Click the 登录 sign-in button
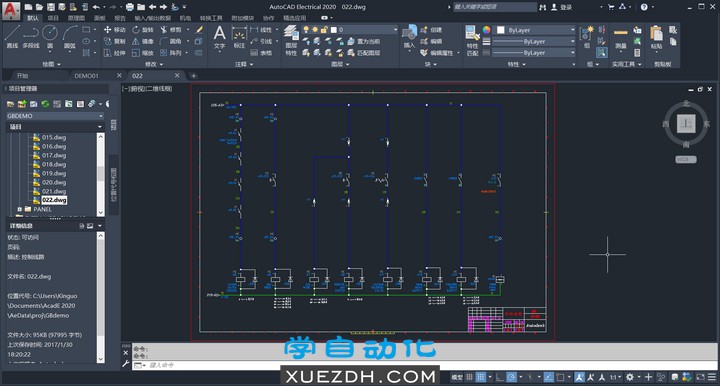The width and height of the screenshot is (720, 386). (562, 7)
